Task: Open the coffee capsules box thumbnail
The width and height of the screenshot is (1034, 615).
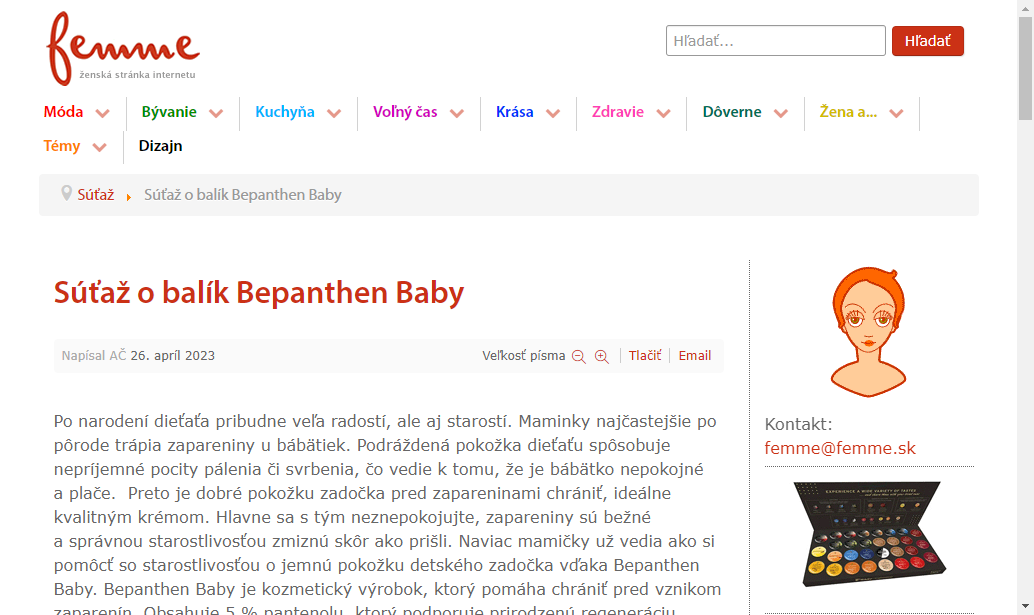Action: (x=870, y=534)
